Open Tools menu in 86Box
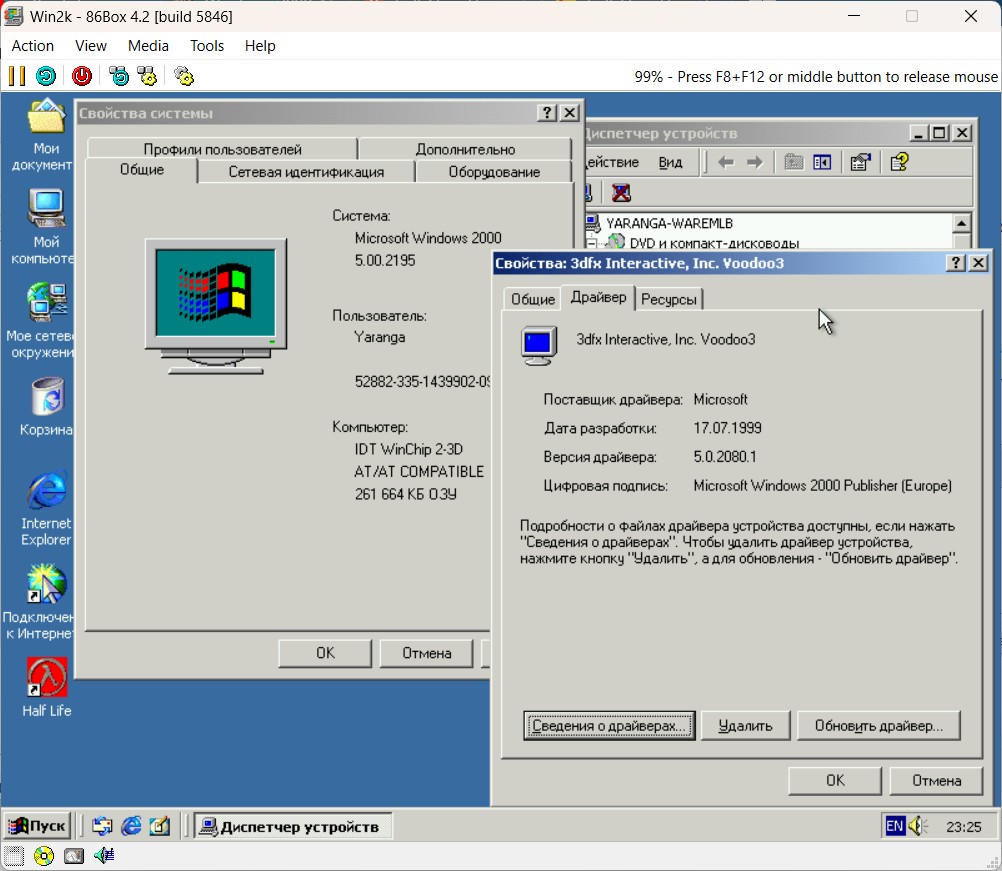Screen dimensions: 1002x871 point(207,46)
